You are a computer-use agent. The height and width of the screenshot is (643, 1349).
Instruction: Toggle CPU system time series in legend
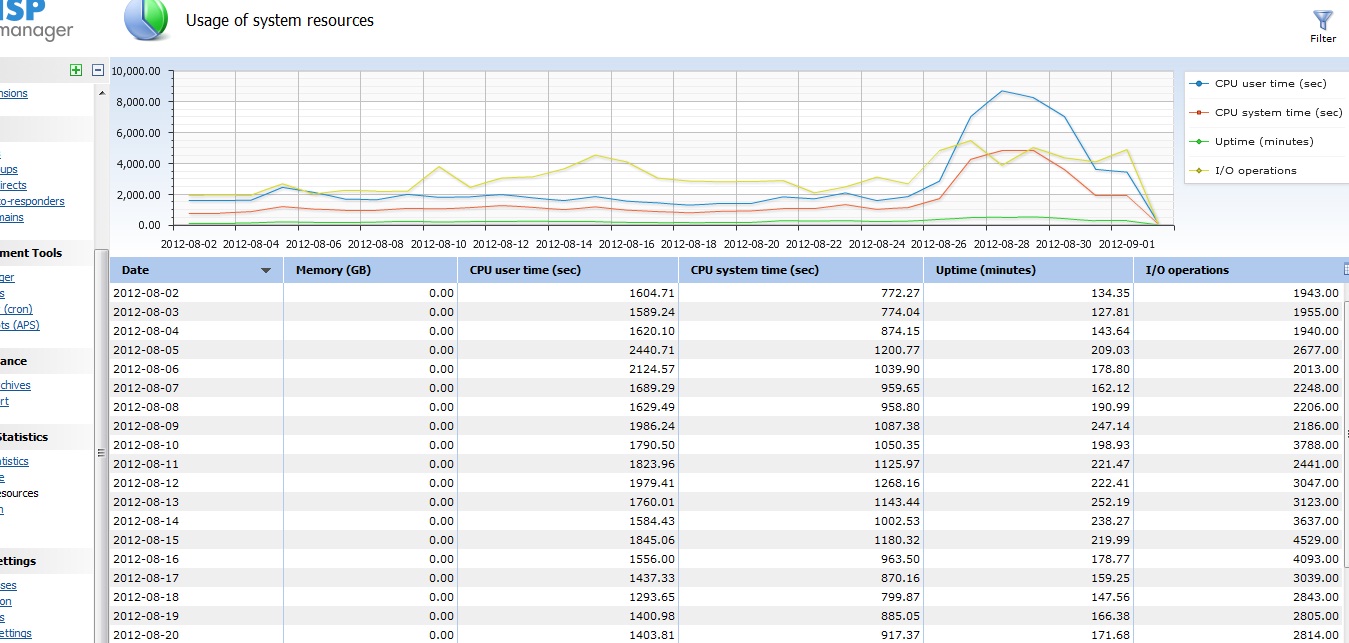[x=1270, y=113]
